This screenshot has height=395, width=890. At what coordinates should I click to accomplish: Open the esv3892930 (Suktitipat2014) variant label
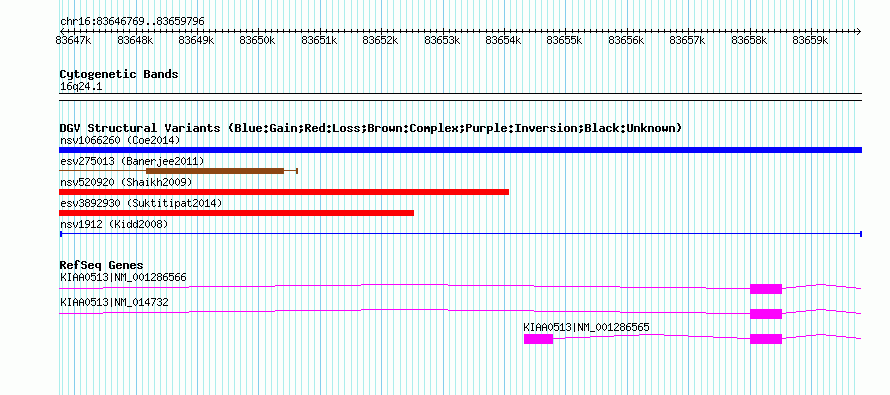coord(141,203)
